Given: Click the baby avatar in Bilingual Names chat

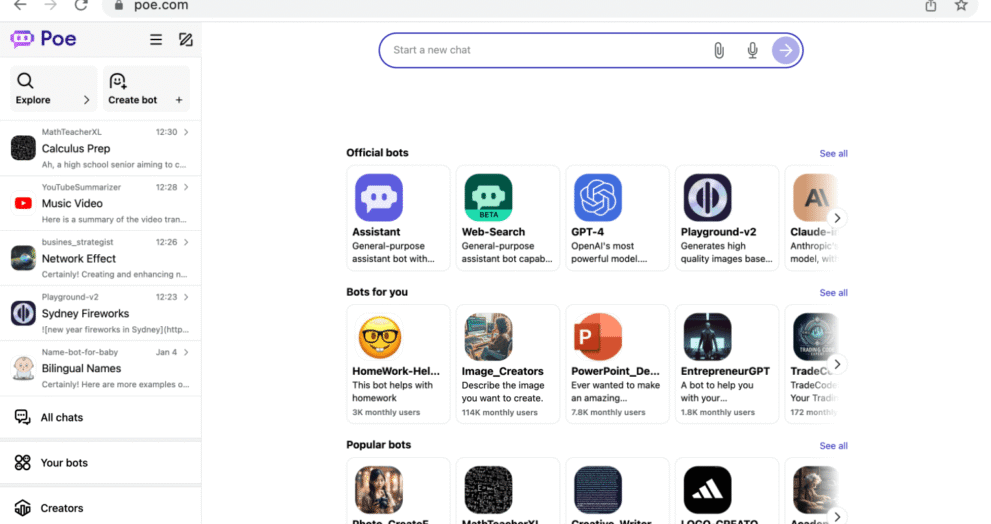Looking at the screenshot, I should click(23, 368).
